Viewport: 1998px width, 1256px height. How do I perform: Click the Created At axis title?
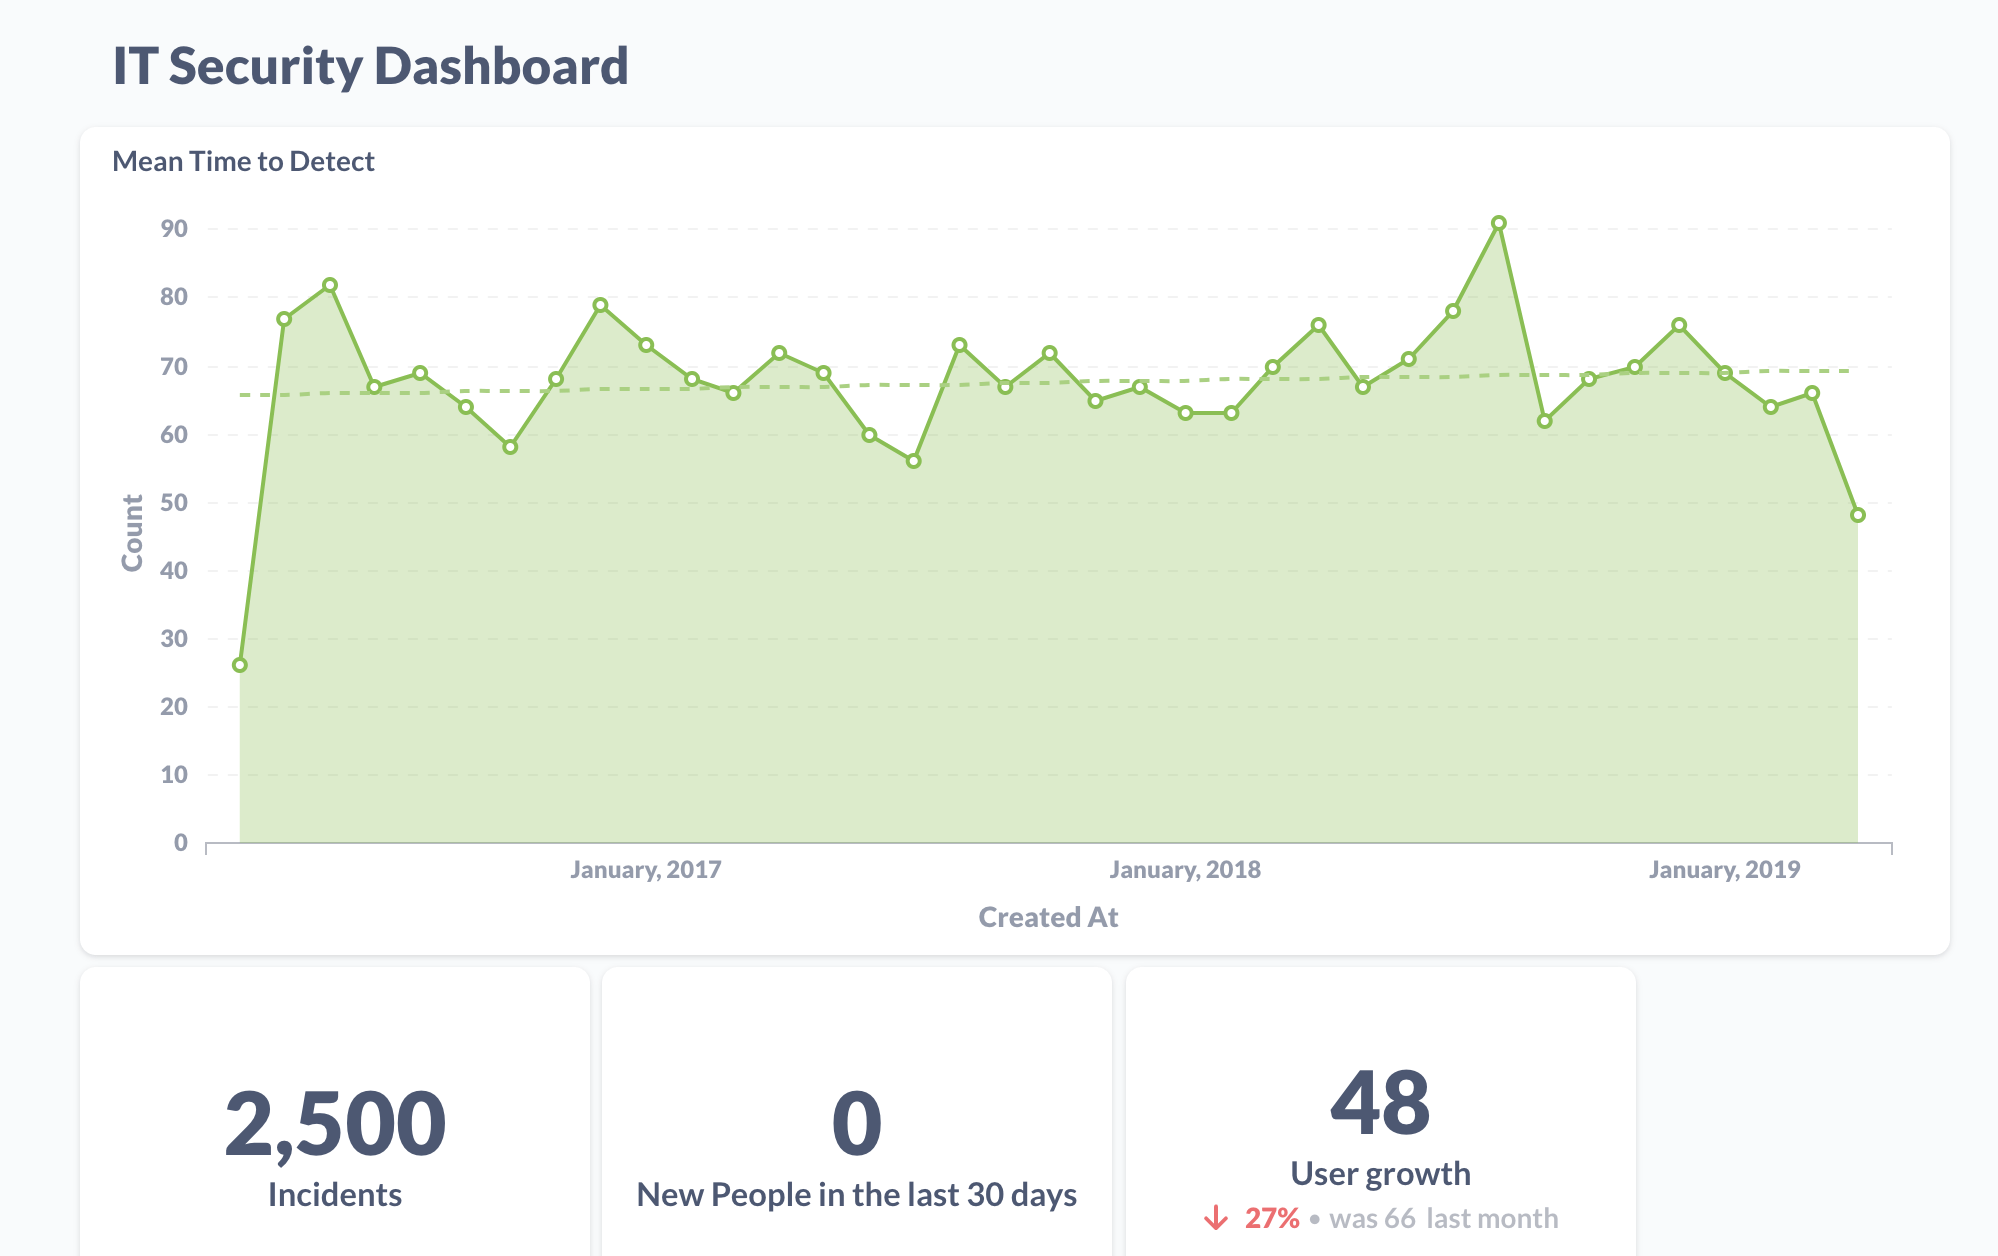(x=1048, y=917)
